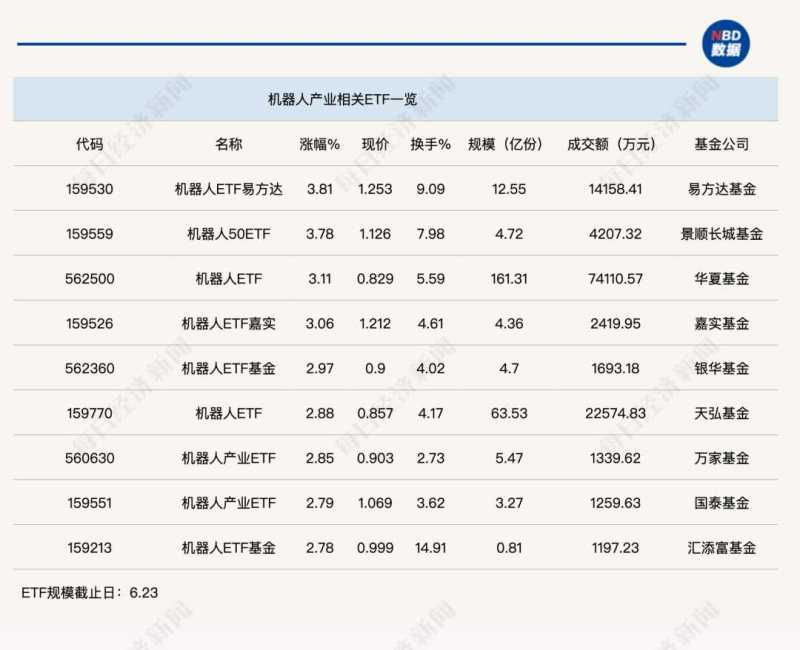Select code 159559
The height and width of the screenshot is (650, 800).
[89, 234]
